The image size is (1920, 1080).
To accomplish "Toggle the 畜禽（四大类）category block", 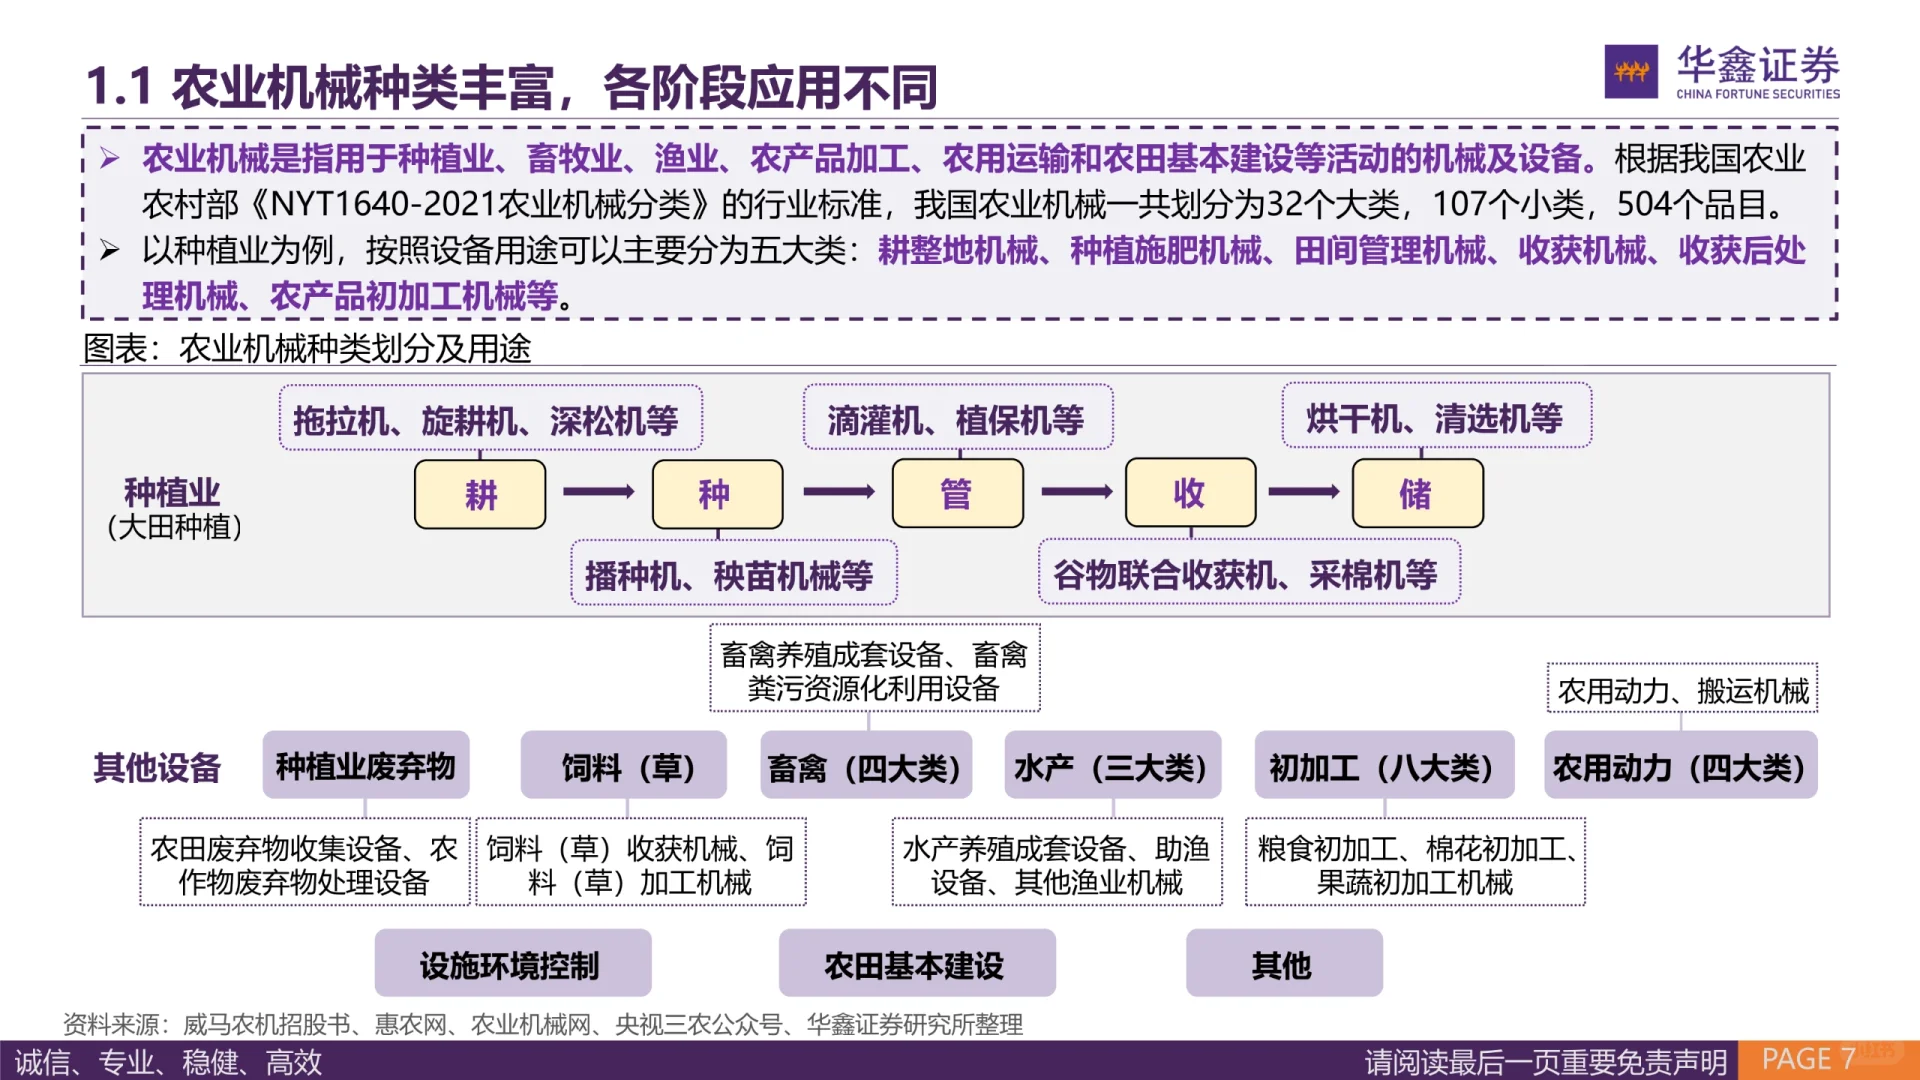I will (866, 765).
